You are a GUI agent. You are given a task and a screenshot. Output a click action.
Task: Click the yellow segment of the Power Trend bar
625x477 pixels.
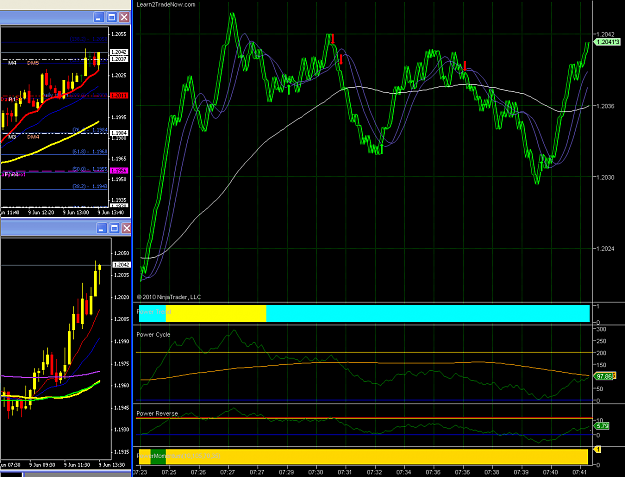pos(216,313)
